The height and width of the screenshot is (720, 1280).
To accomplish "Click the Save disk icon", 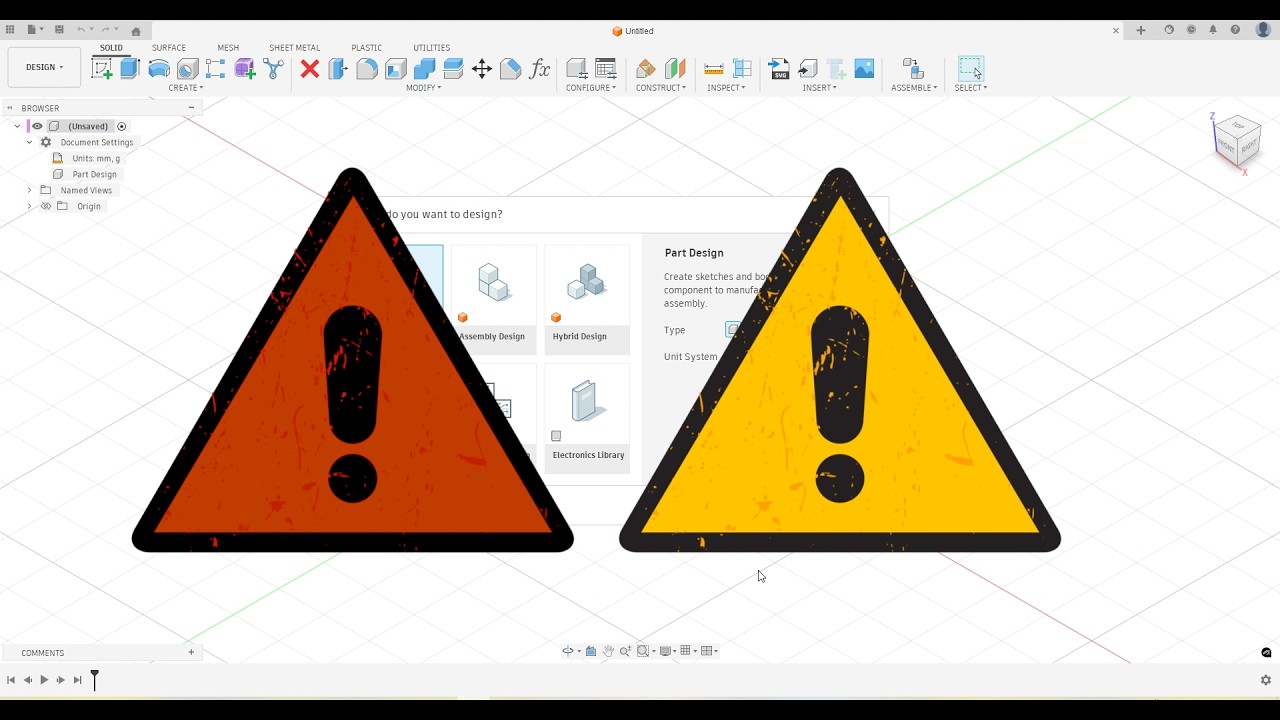I will click(59, 30).
